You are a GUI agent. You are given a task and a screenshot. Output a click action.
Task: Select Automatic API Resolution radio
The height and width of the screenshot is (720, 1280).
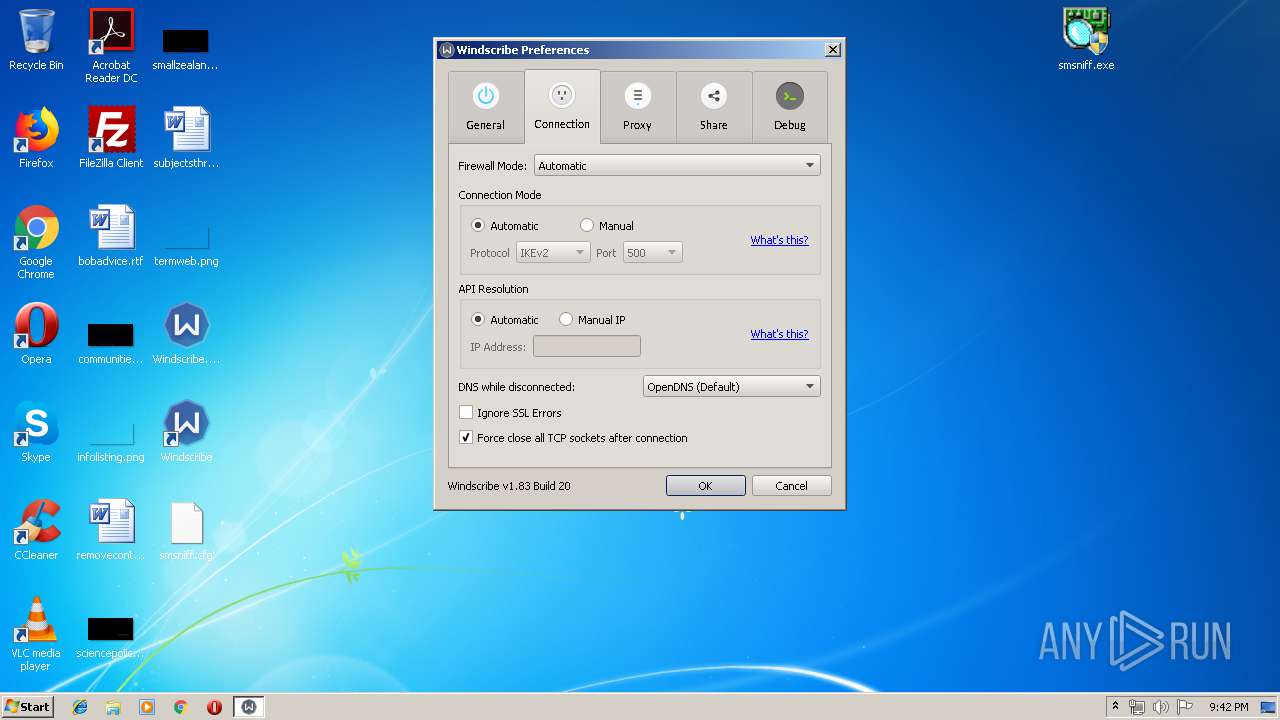coord(505,320)
